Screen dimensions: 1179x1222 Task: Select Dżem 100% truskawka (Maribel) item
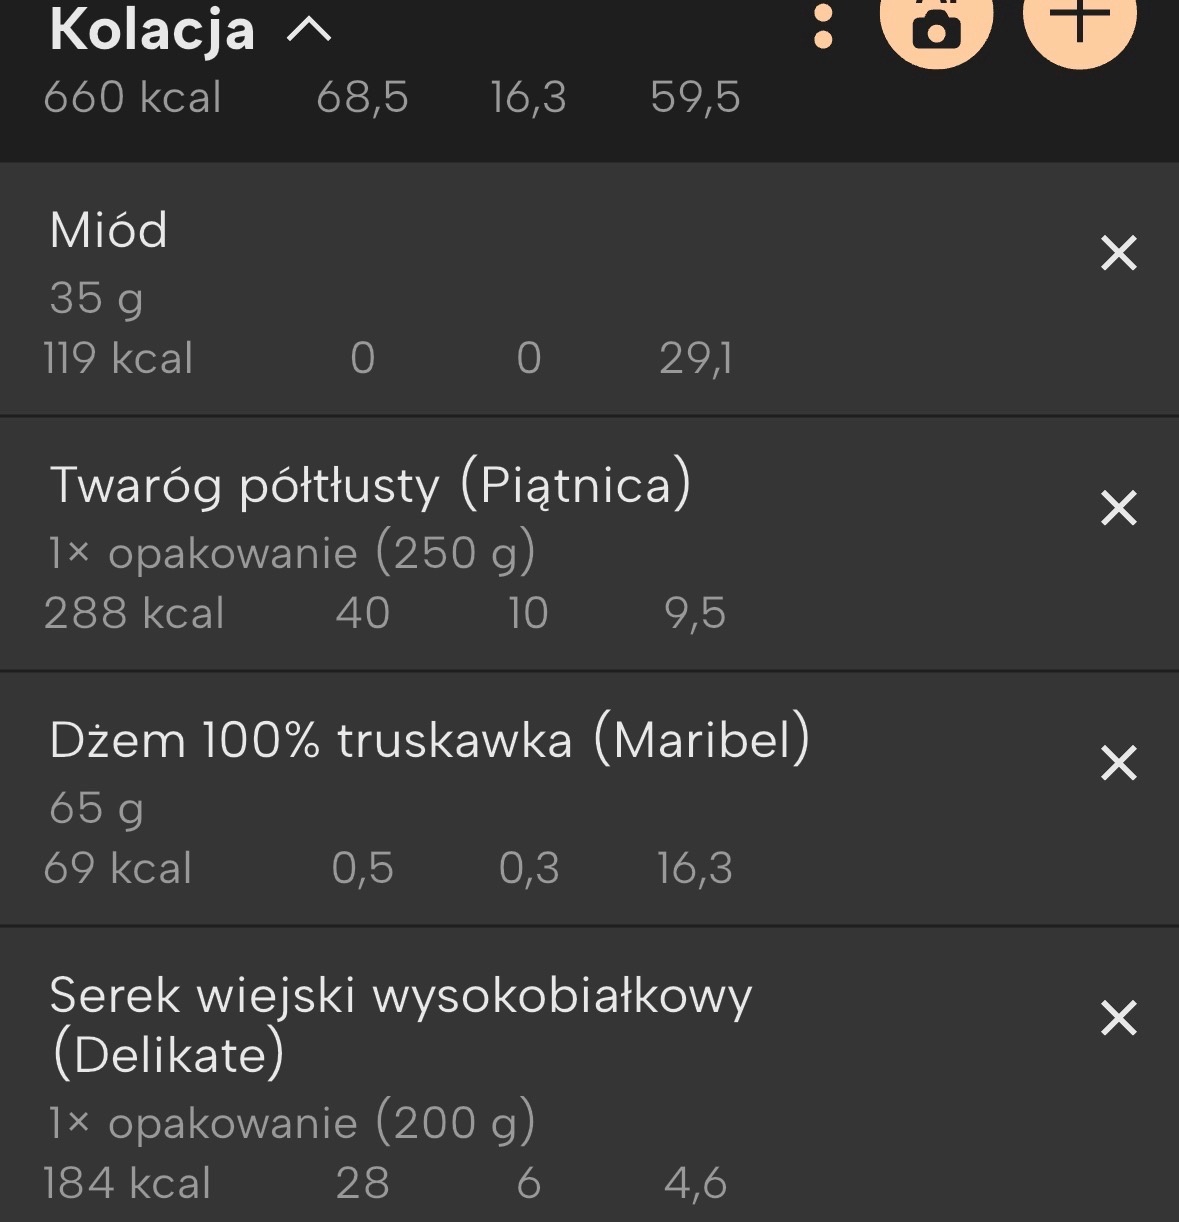click(x=429, y=740)
